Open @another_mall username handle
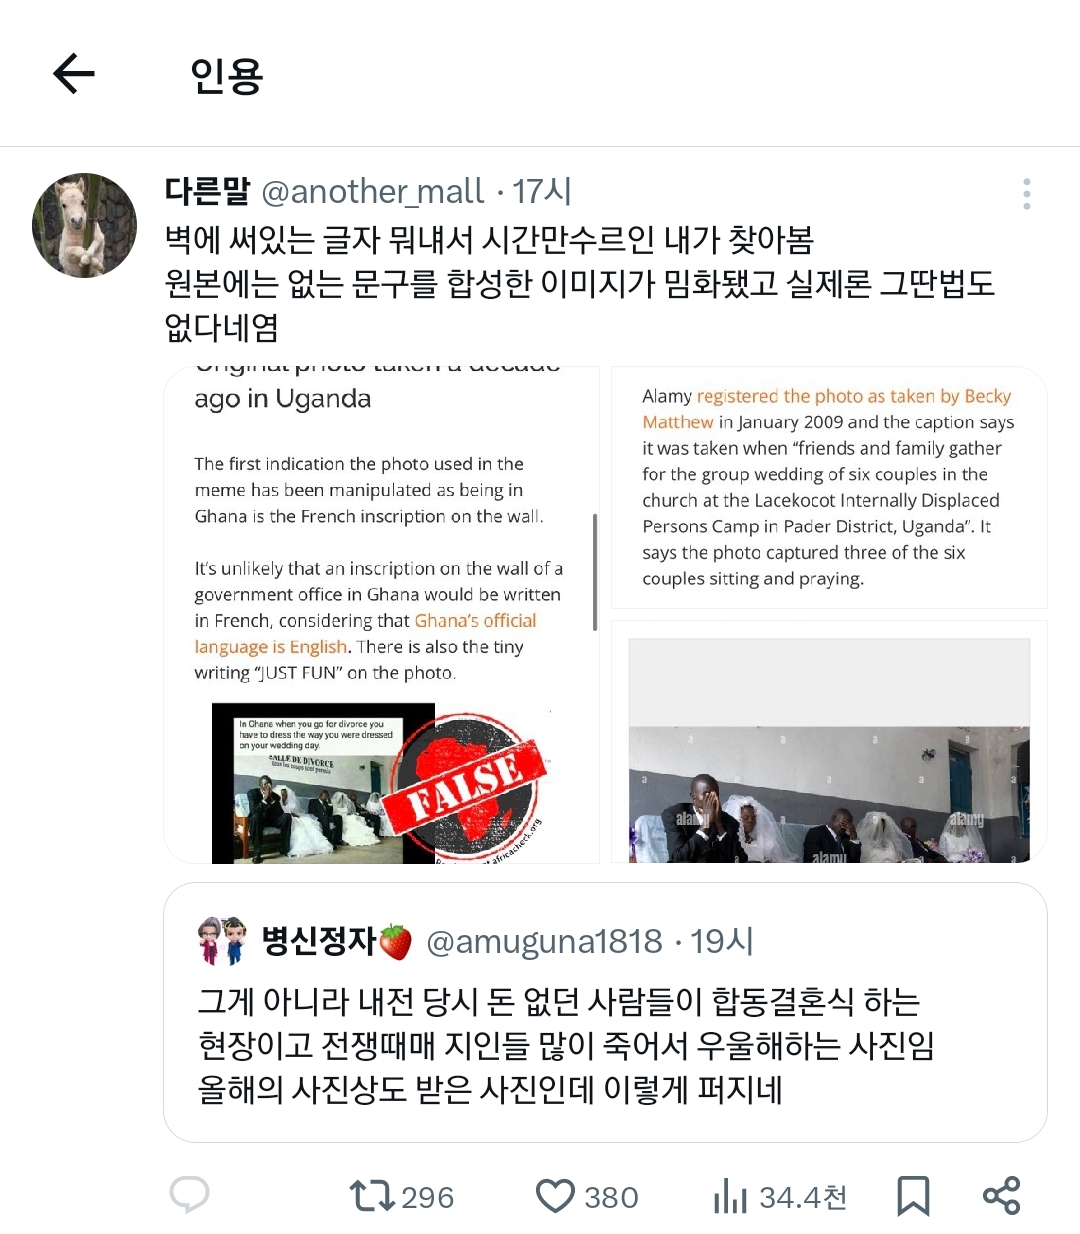 (373, 191)
